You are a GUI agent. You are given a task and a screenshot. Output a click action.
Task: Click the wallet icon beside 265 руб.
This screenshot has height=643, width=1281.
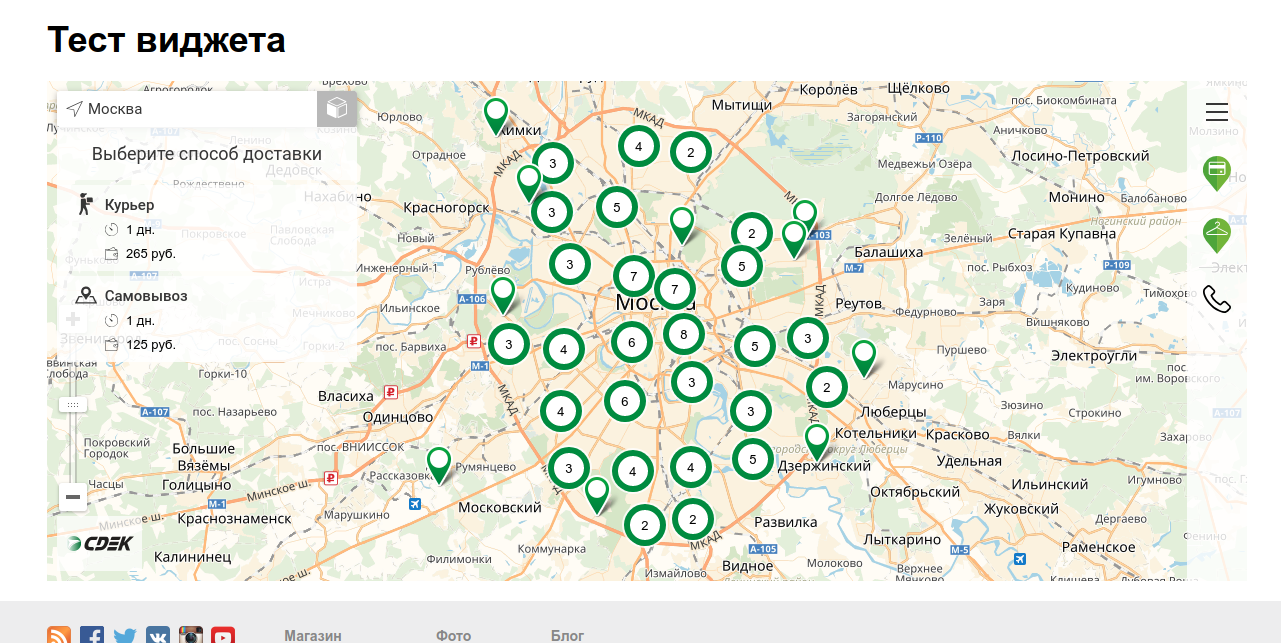click(111, 254)
